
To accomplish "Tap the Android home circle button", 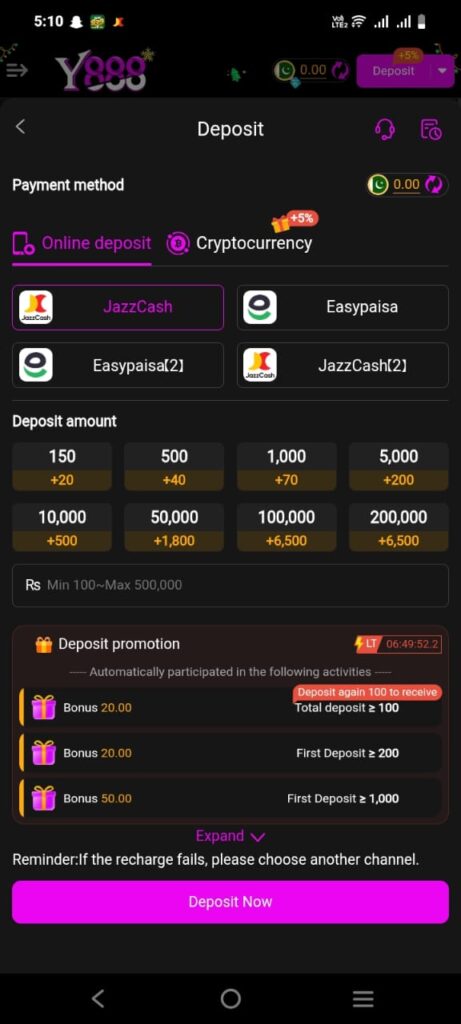I will click(230, 998).
